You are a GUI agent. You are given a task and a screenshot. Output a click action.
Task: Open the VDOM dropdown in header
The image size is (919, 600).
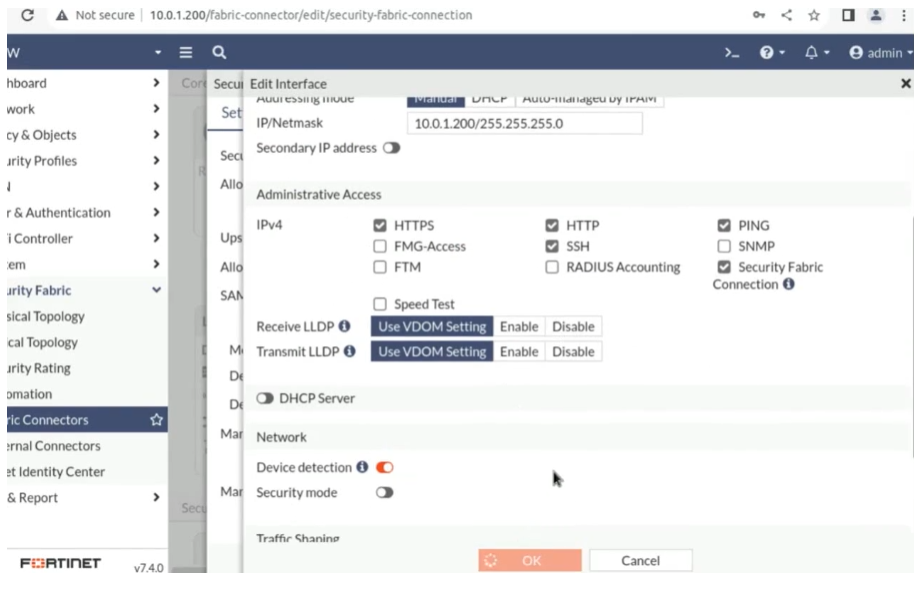click(x=158, y=53)
